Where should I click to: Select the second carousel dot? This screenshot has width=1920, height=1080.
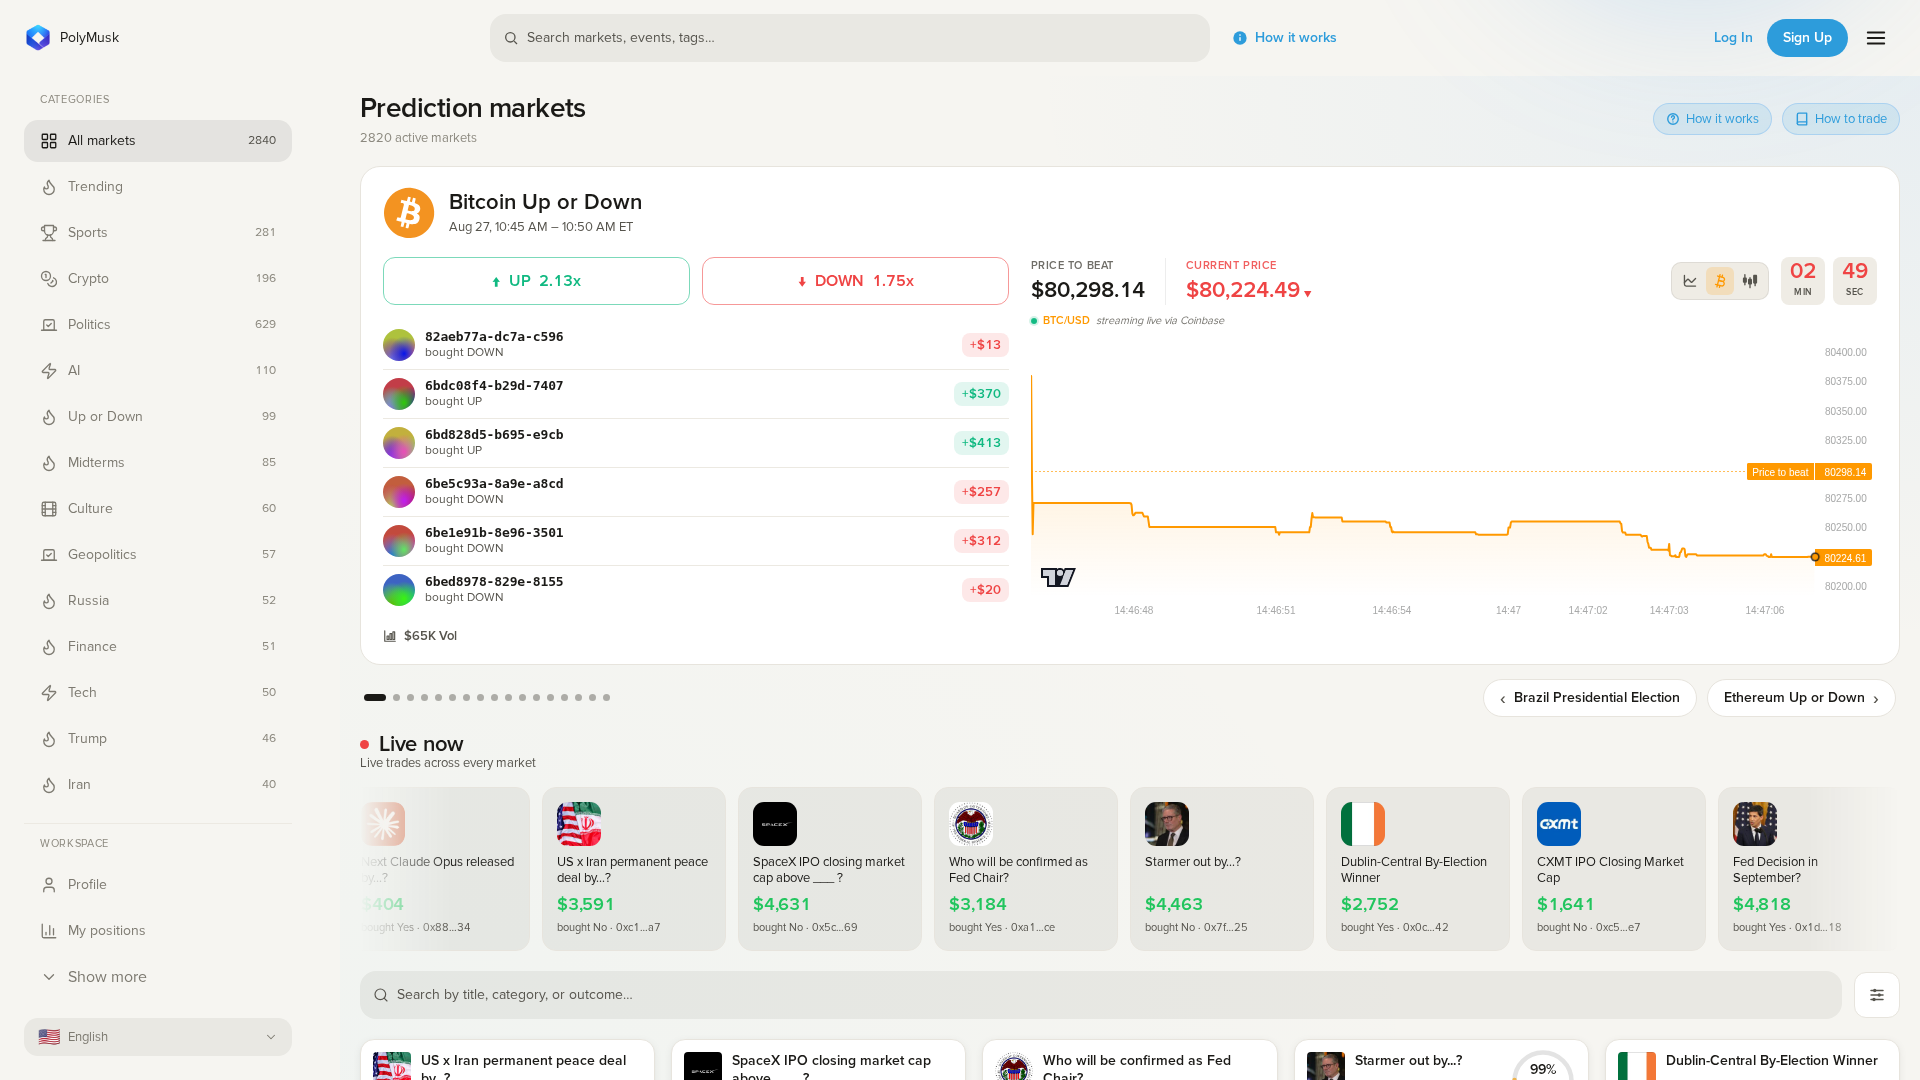pyautogui.click(x=397, y=698)
